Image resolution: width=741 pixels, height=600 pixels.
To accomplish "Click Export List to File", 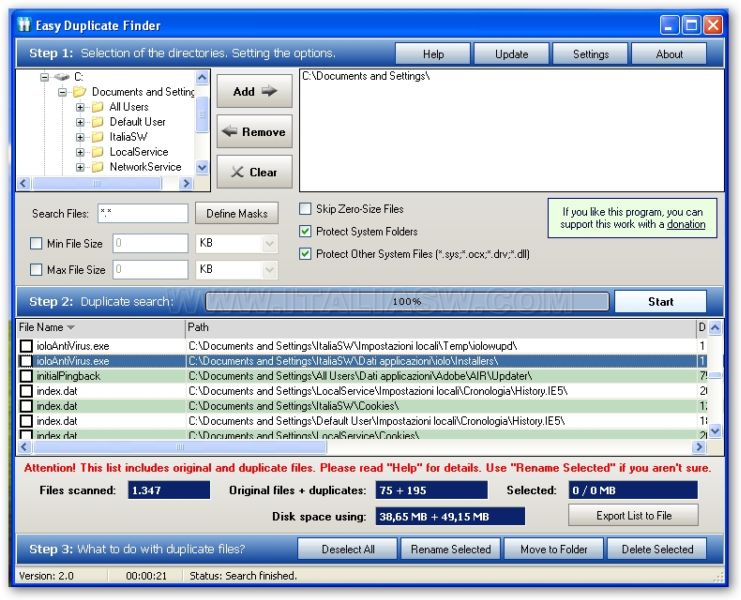I will 633,515.
